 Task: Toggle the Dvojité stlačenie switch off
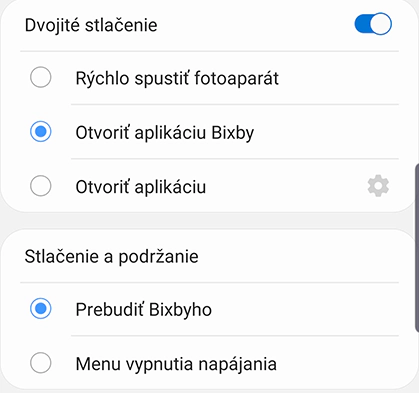[x=373, y=24]
